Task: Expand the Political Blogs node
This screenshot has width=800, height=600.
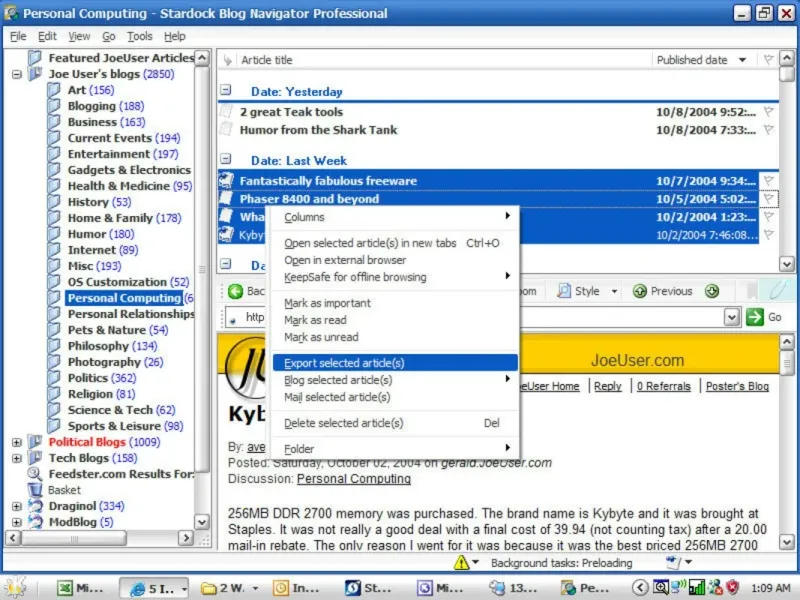Action: (x=17, y=442)
